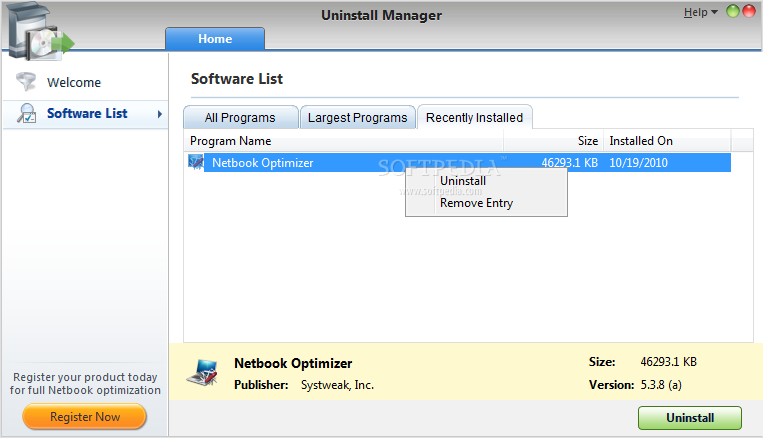
Task: Switch to the All Programs tab
Action: click(x=240, y=117)
